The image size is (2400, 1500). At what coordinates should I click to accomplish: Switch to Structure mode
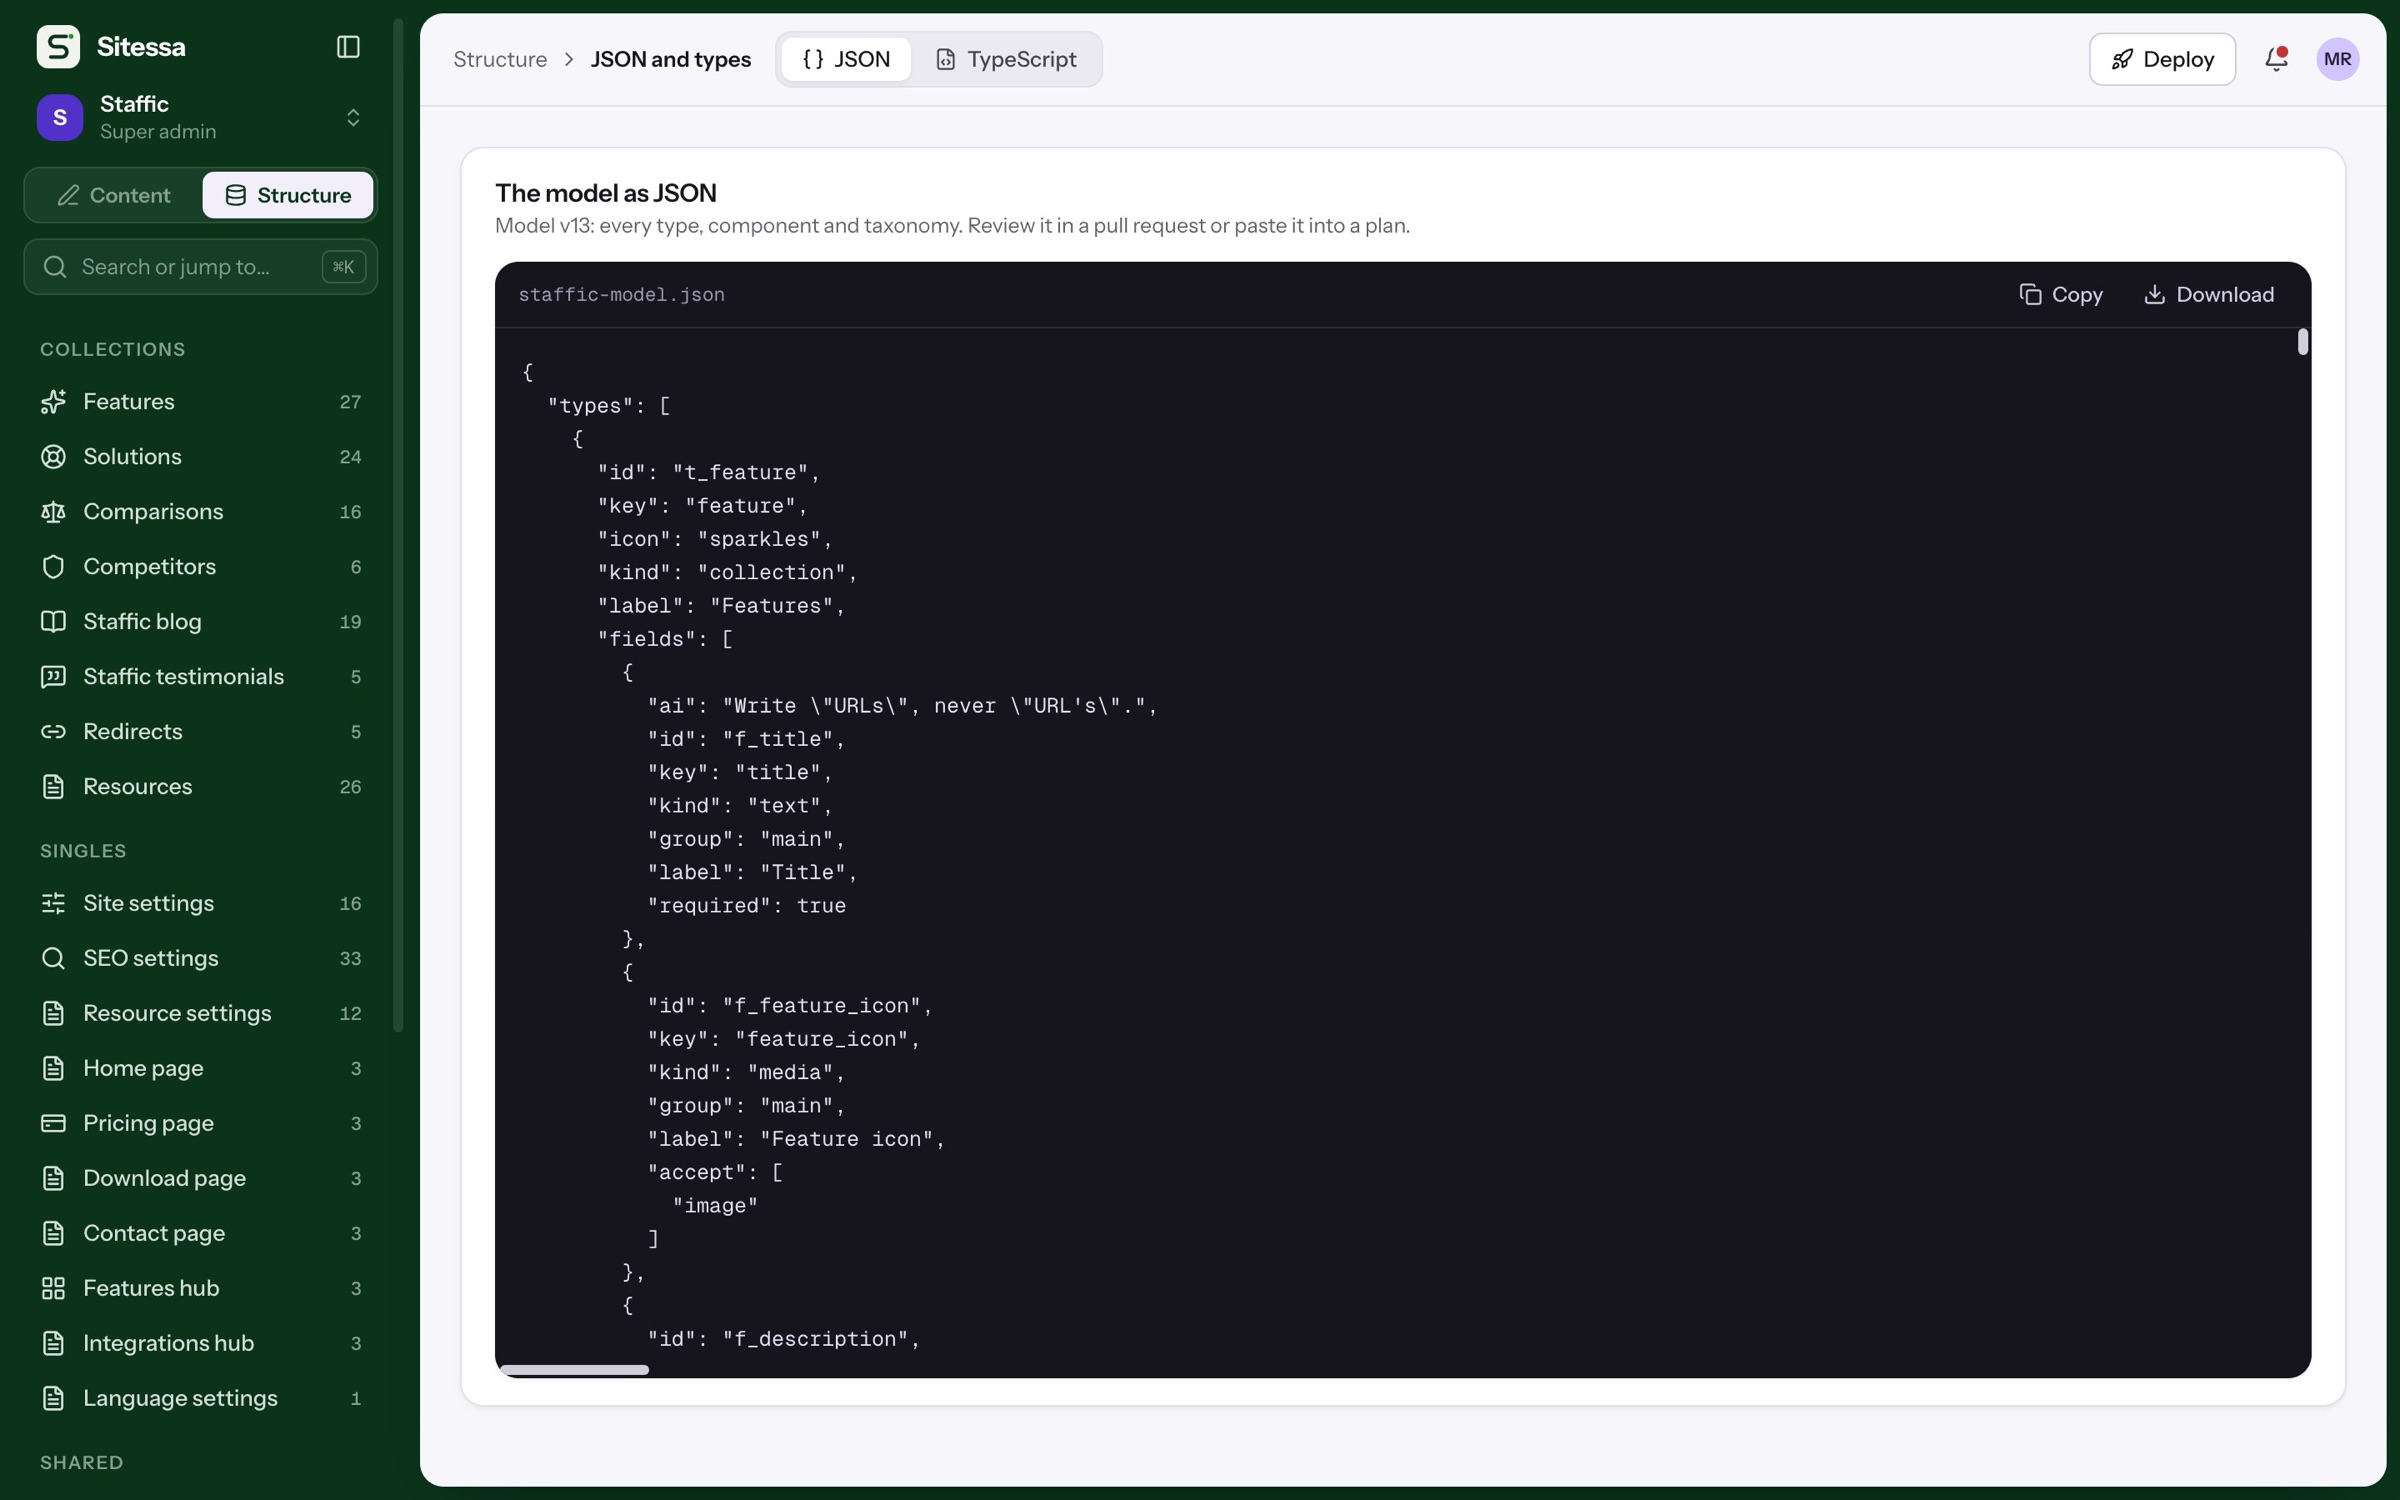point(288,195)
